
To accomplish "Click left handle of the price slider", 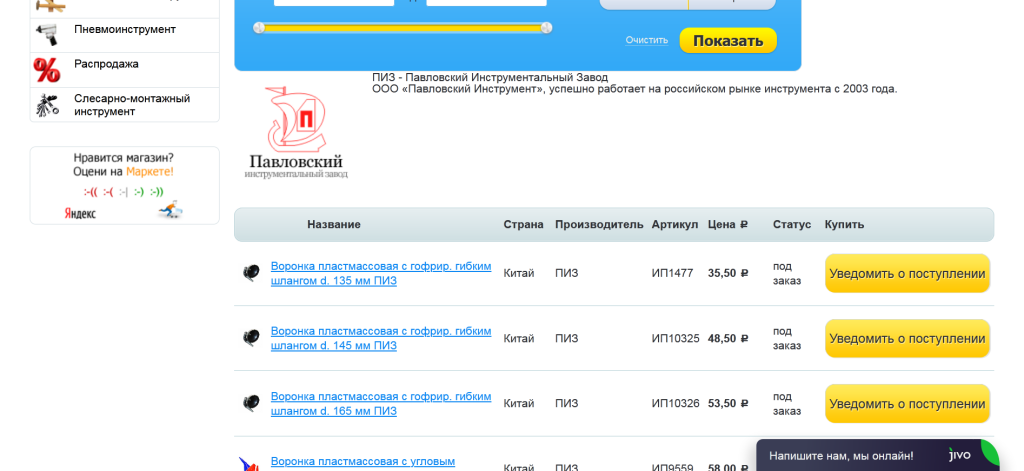I will tap(259, 27).
